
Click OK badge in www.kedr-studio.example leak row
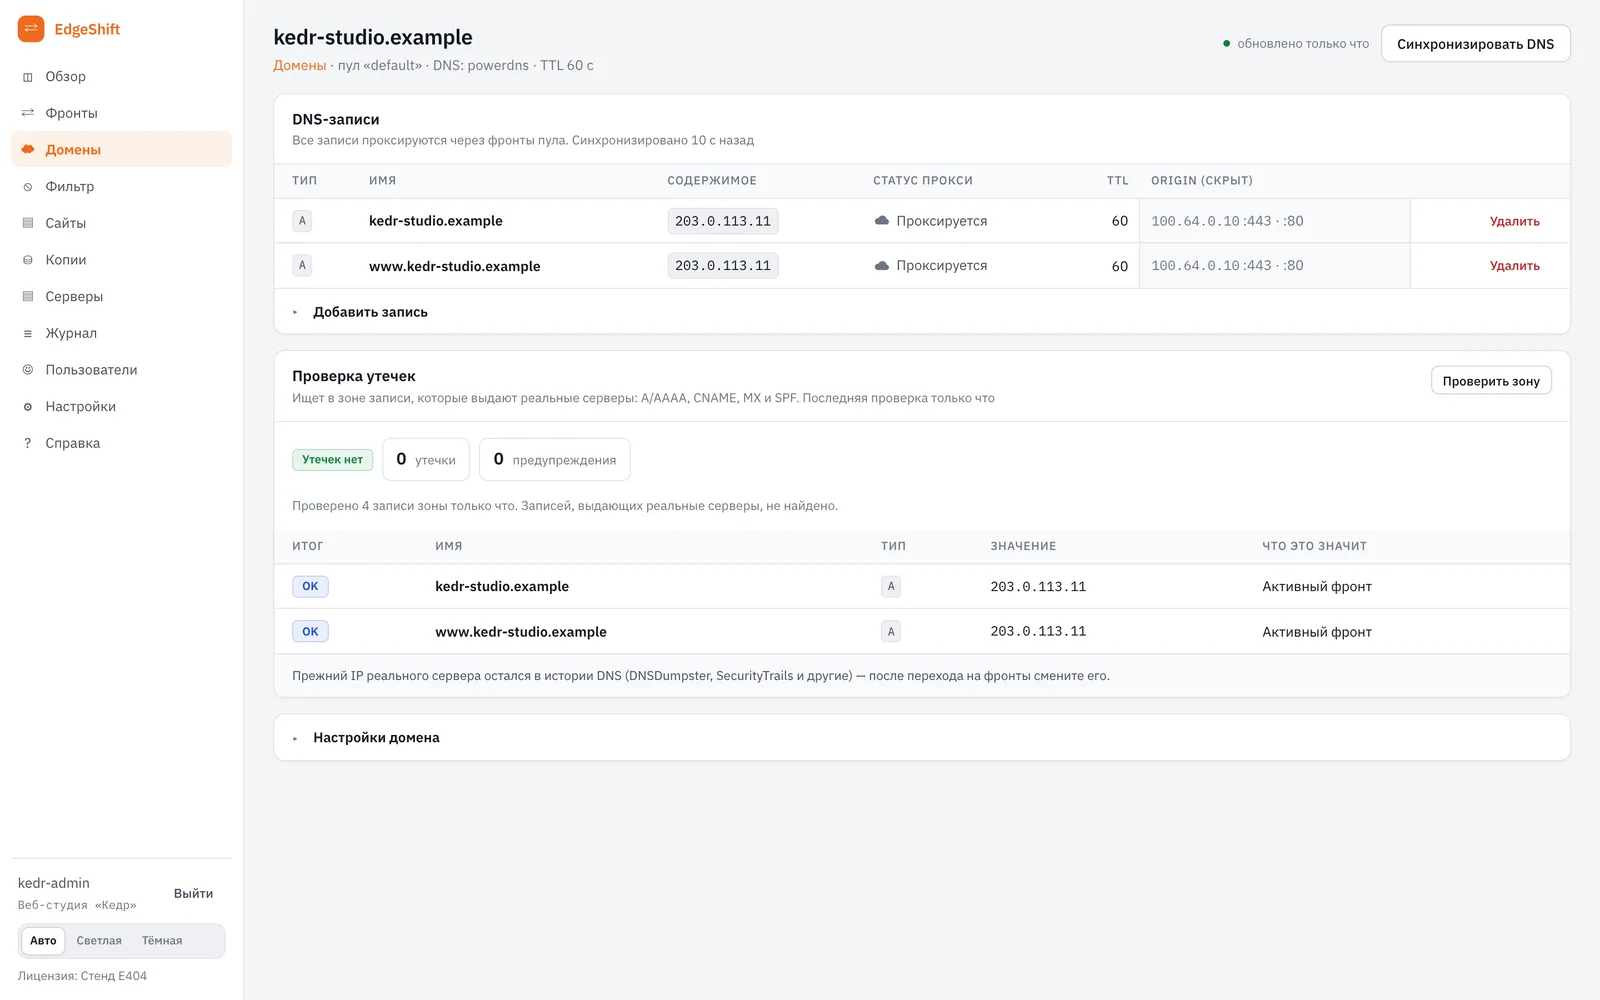[310, 632]
